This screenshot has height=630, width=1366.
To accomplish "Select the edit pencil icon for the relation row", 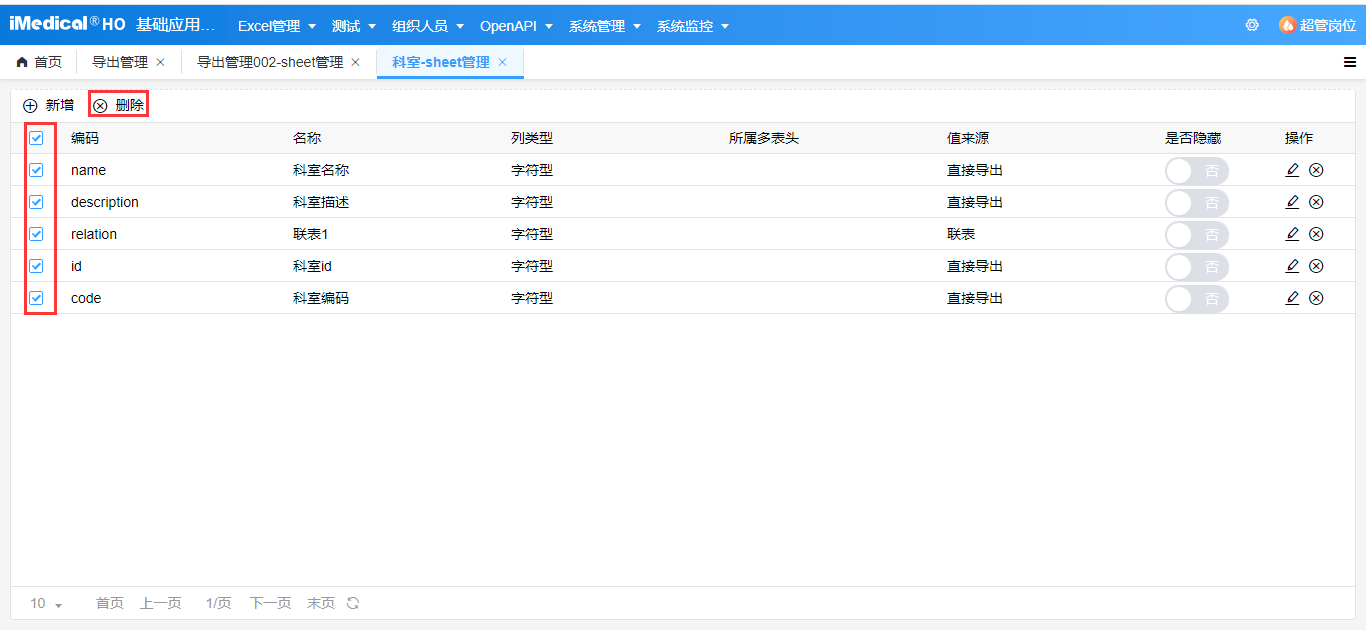I will coord(1292,234).
